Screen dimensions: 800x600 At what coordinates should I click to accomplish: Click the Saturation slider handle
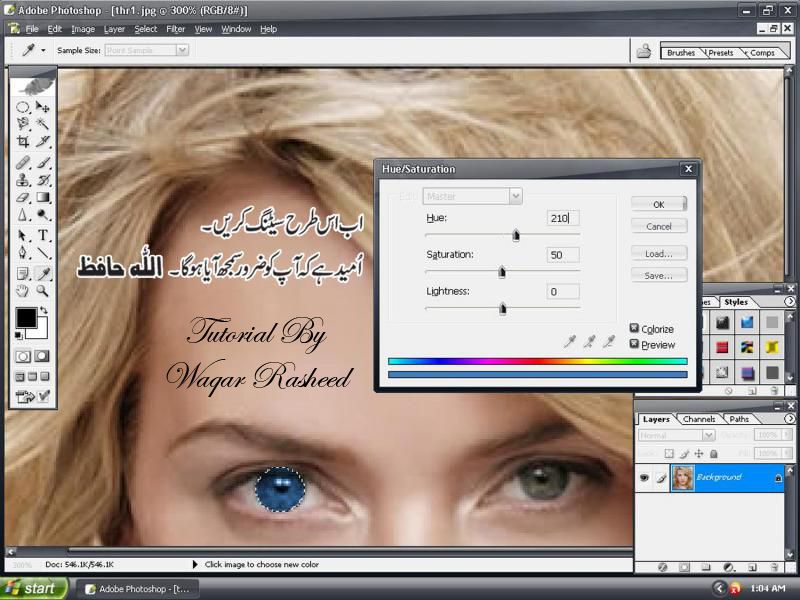click(x=502, y=271)
